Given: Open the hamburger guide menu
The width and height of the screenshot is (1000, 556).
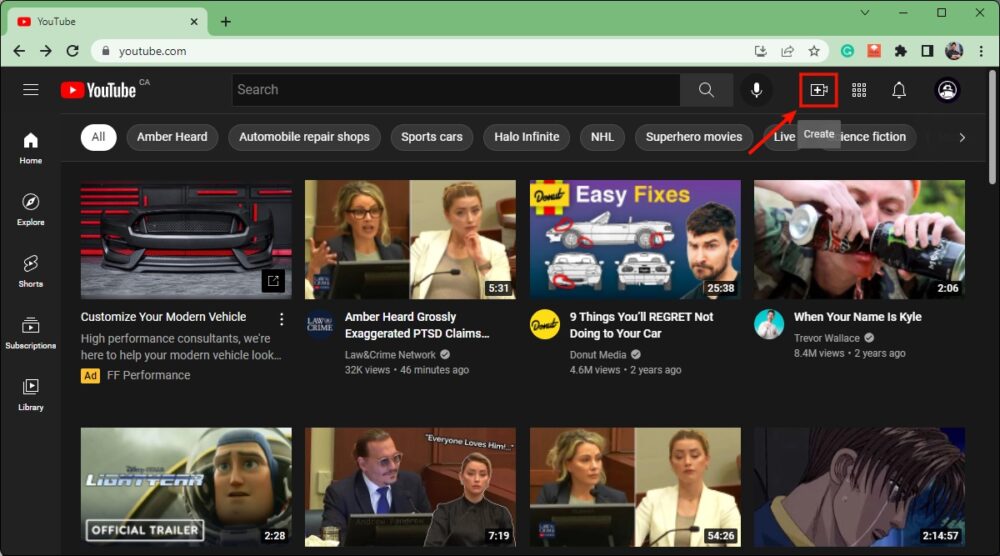Looking at the screenshot, I should [31, 90].
